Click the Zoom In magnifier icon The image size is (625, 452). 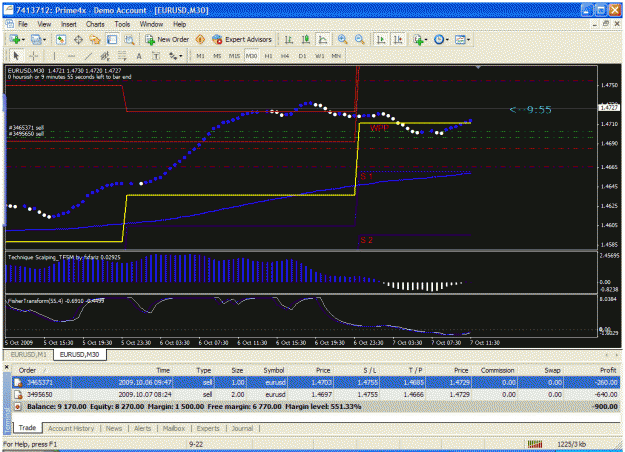342,39
